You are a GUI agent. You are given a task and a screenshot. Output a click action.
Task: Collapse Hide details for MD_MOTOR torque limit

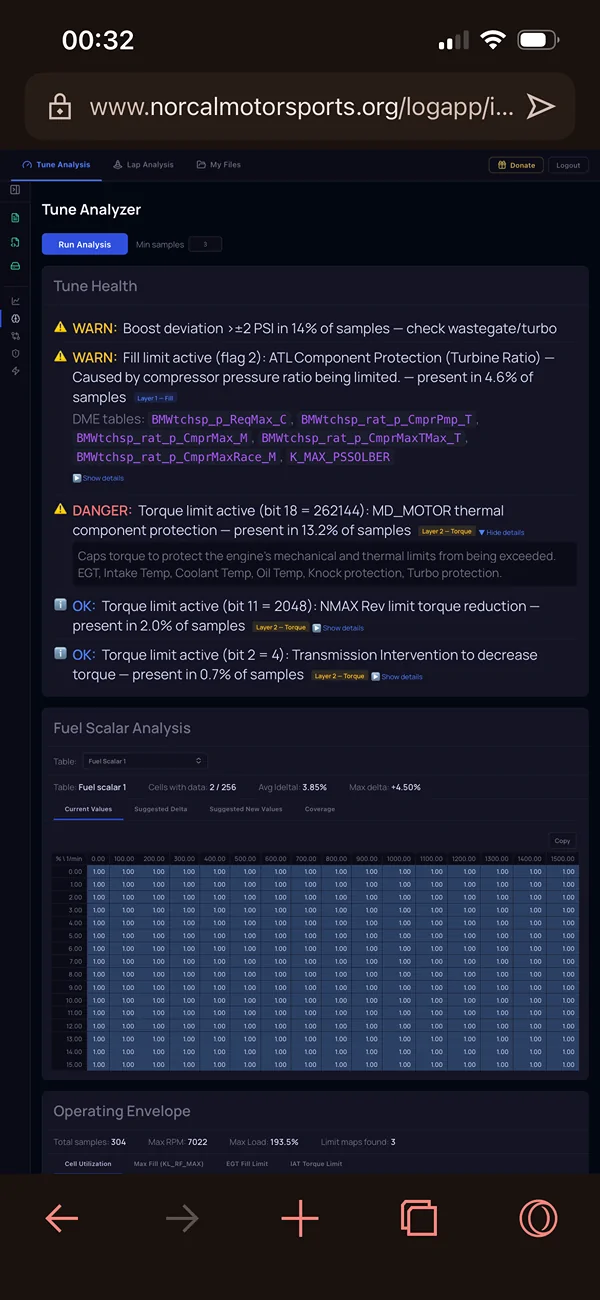[501, 532]
